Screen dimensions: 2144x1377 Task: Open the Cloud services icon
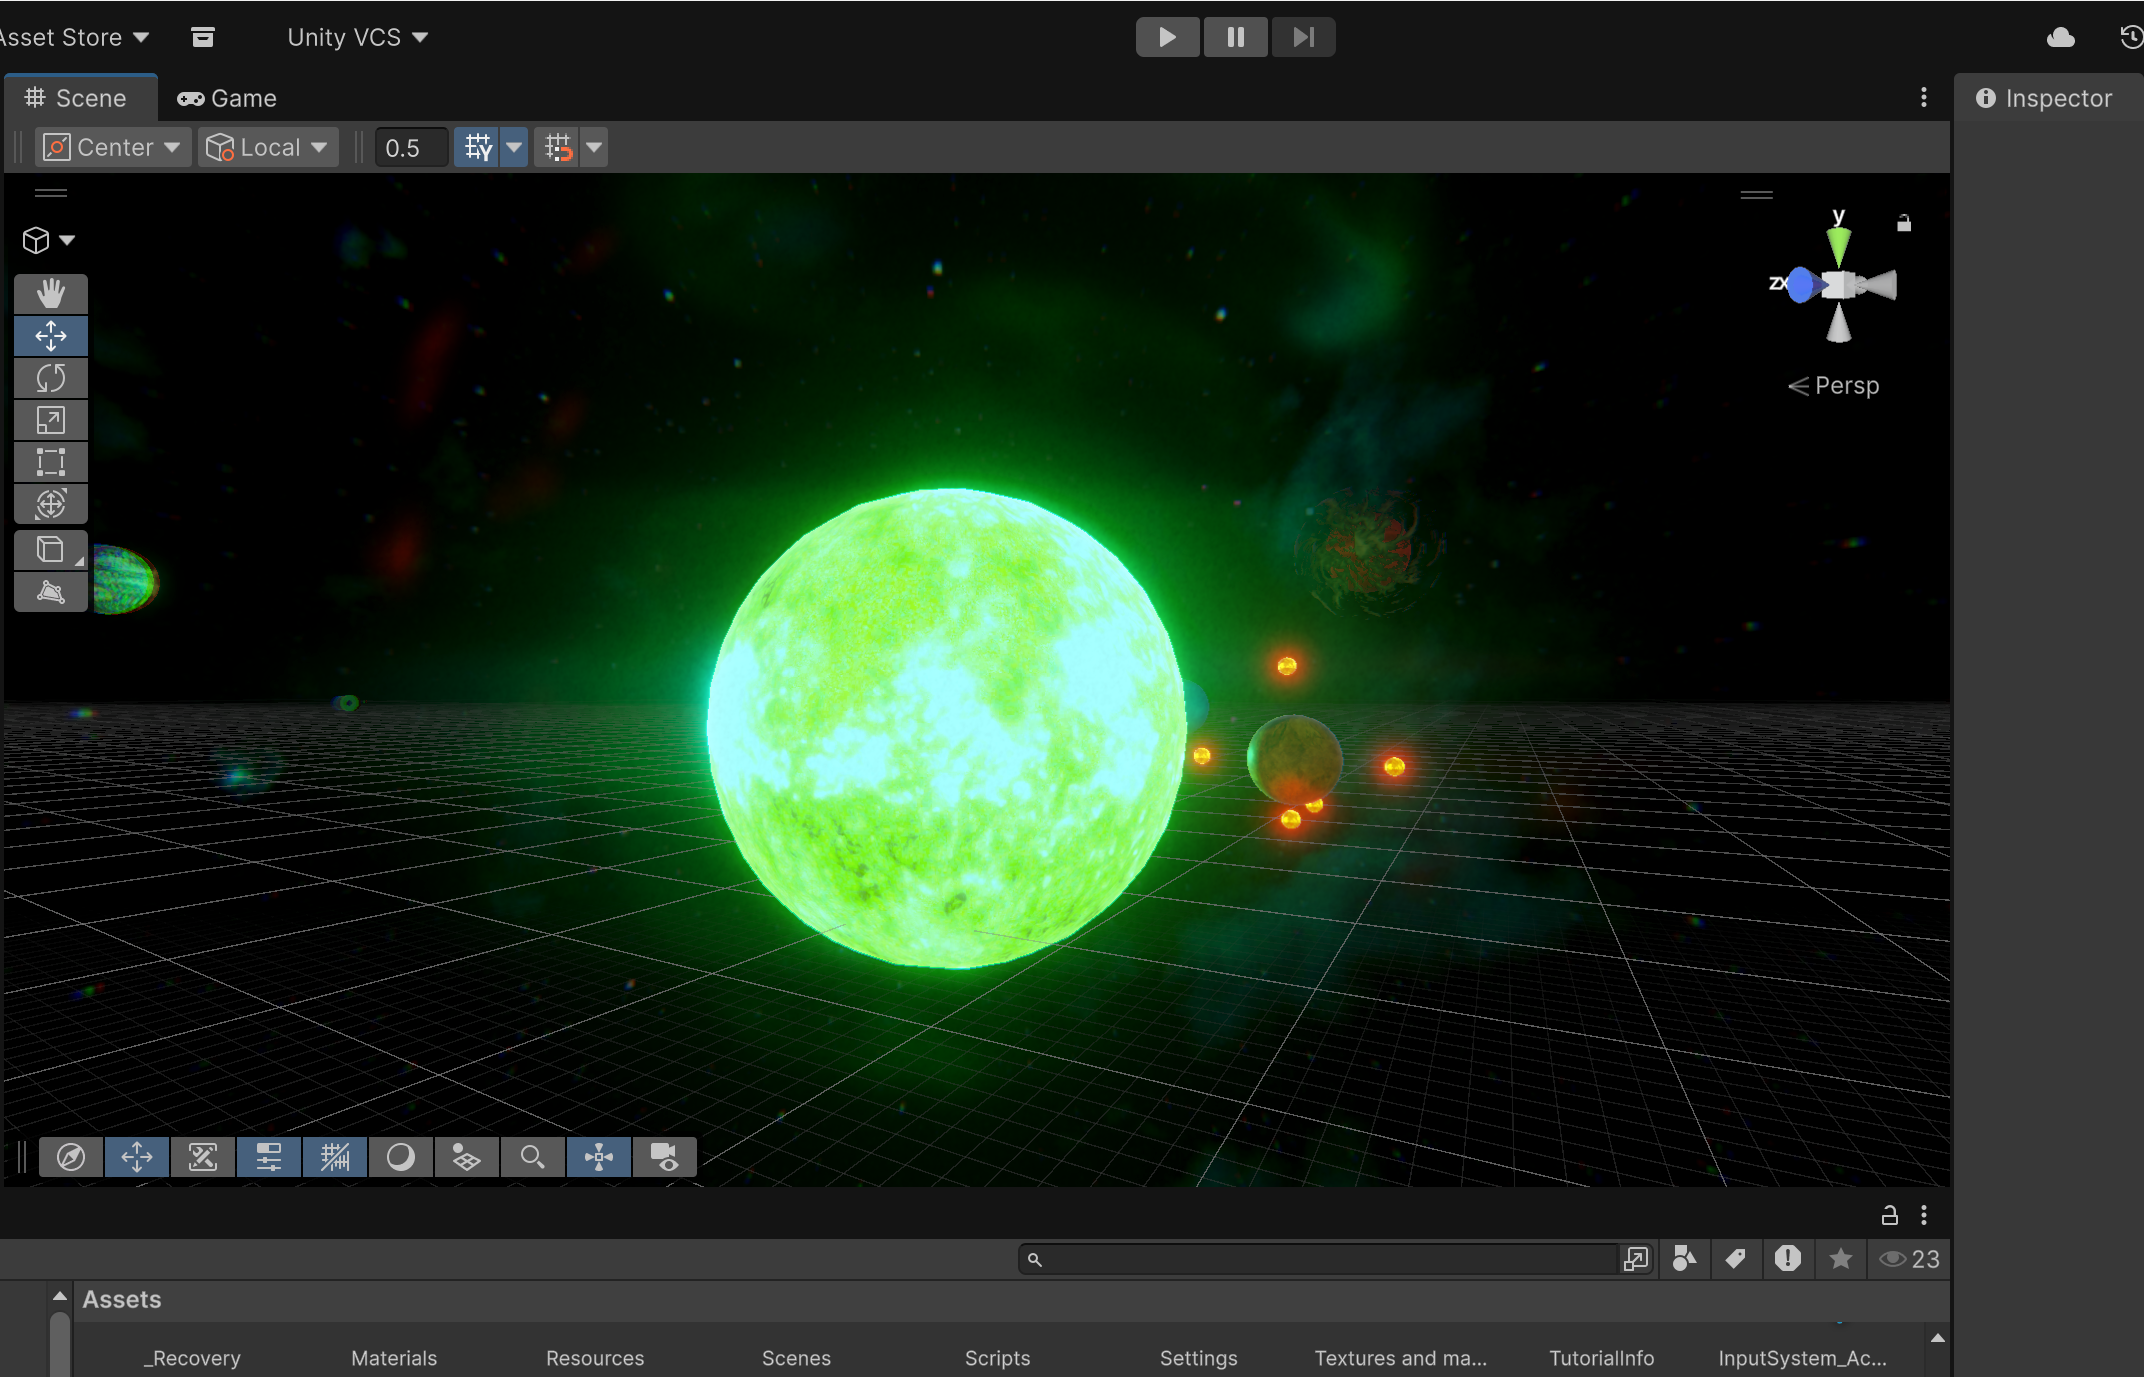point(2060,38)
